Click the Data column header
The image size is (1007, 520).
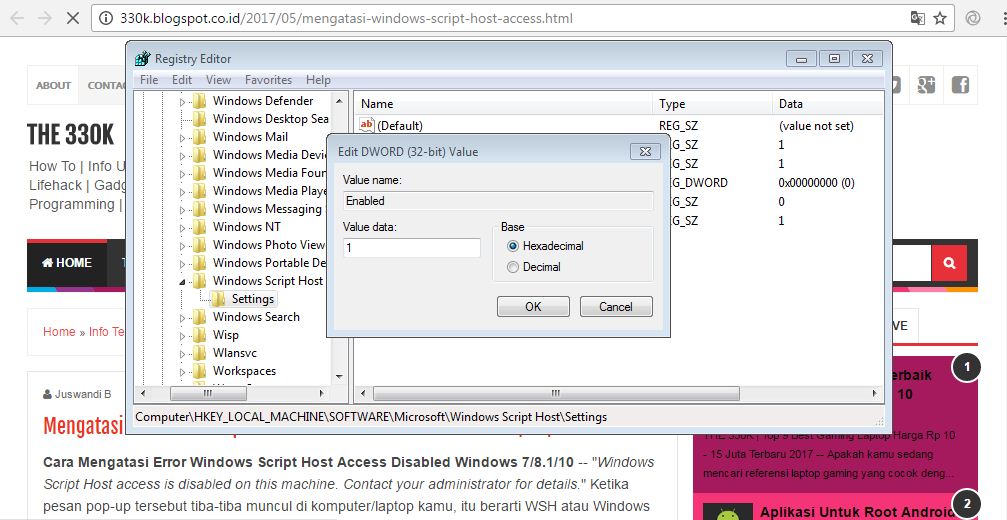[x=827, y=103]
